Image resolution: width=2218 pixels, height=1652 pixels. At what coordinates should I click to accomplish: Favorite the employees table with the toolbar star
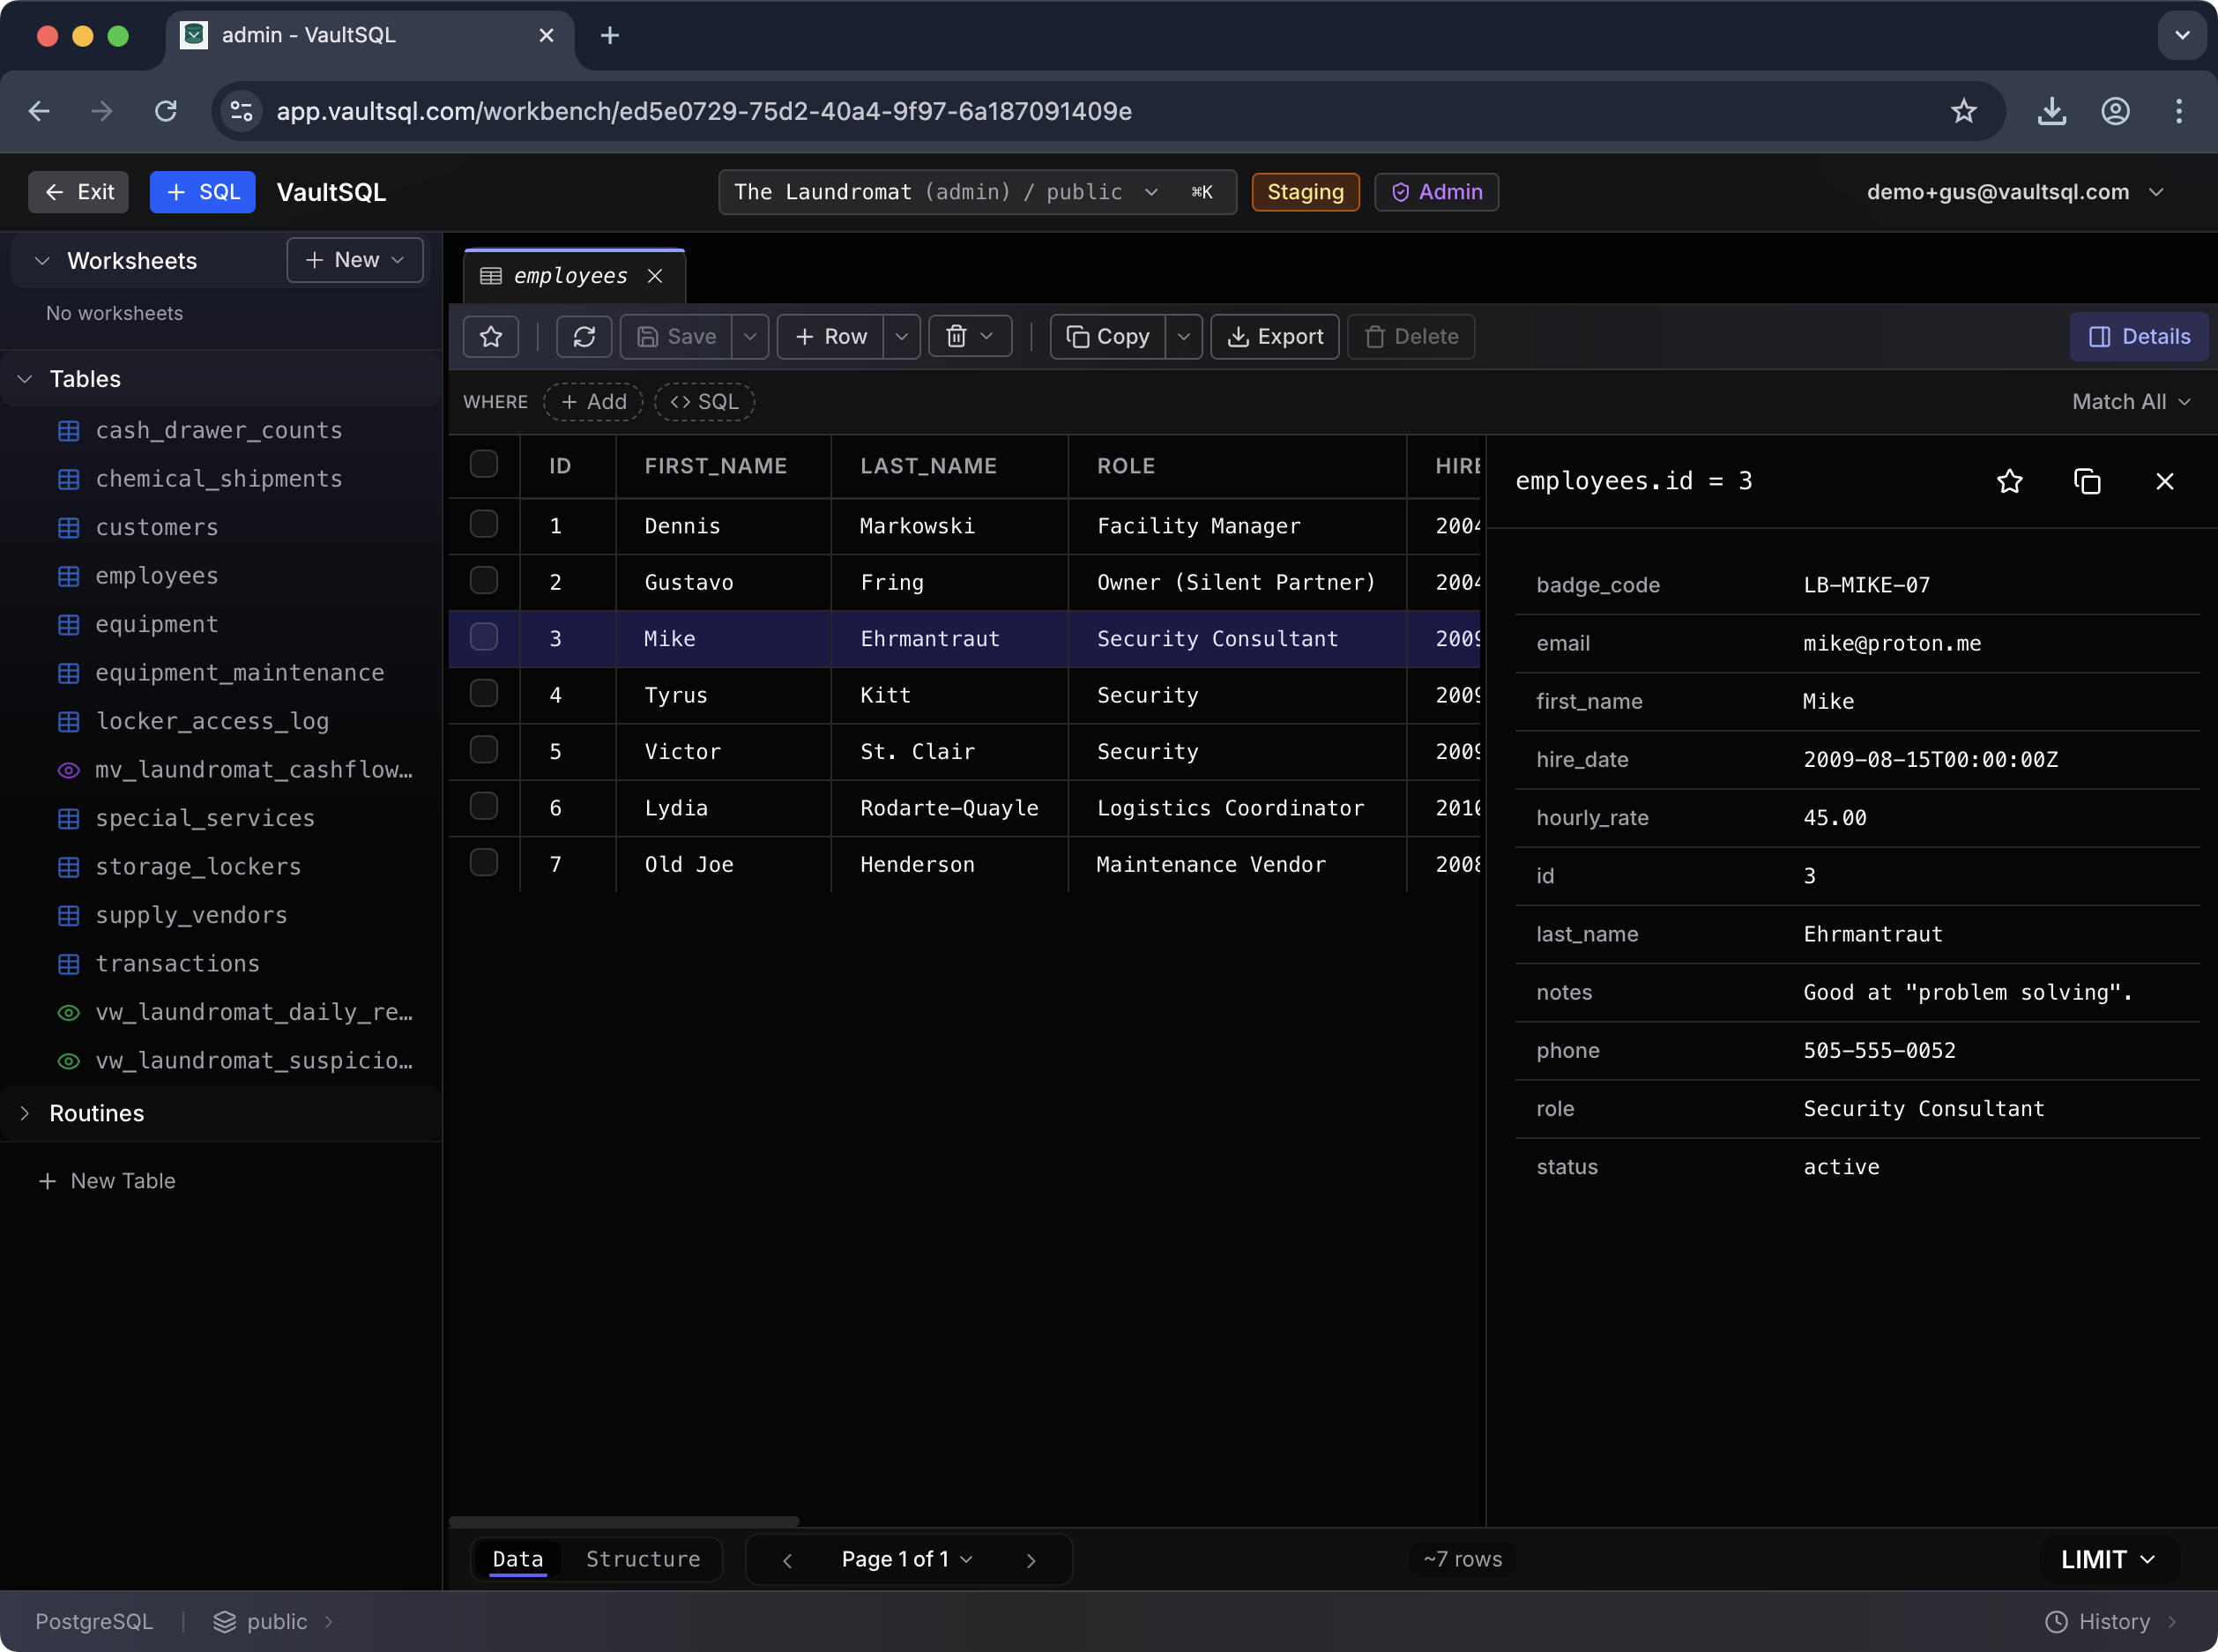pos(490,337)
